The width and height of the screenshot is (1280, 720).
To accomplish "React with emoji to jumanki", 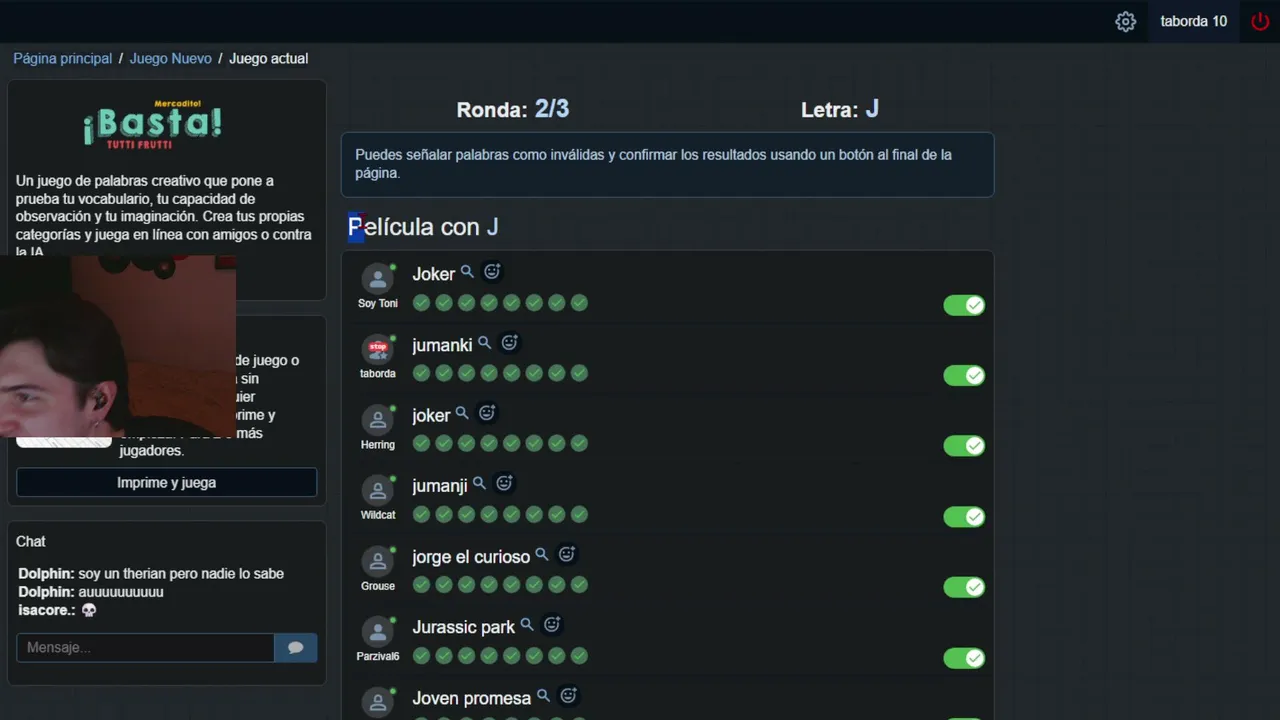I will pyautogui.click(x=509, y=343).
